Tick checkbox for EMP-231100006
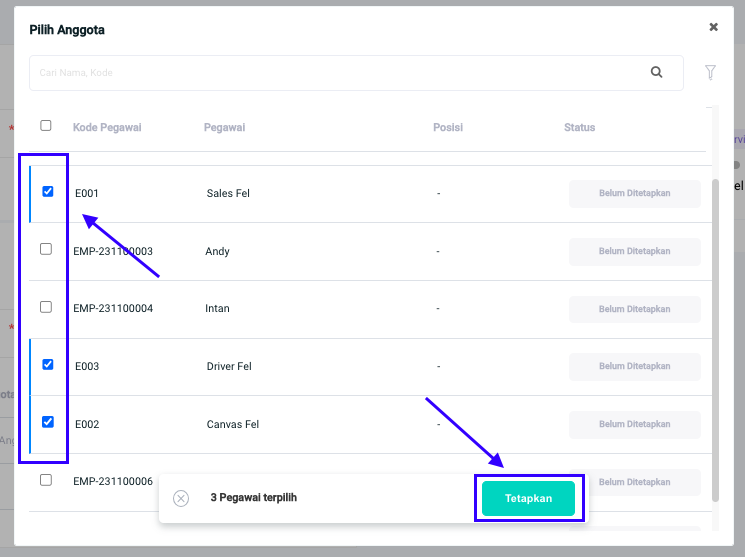This screenshot has width=745, height=557. tap(46, 480)
